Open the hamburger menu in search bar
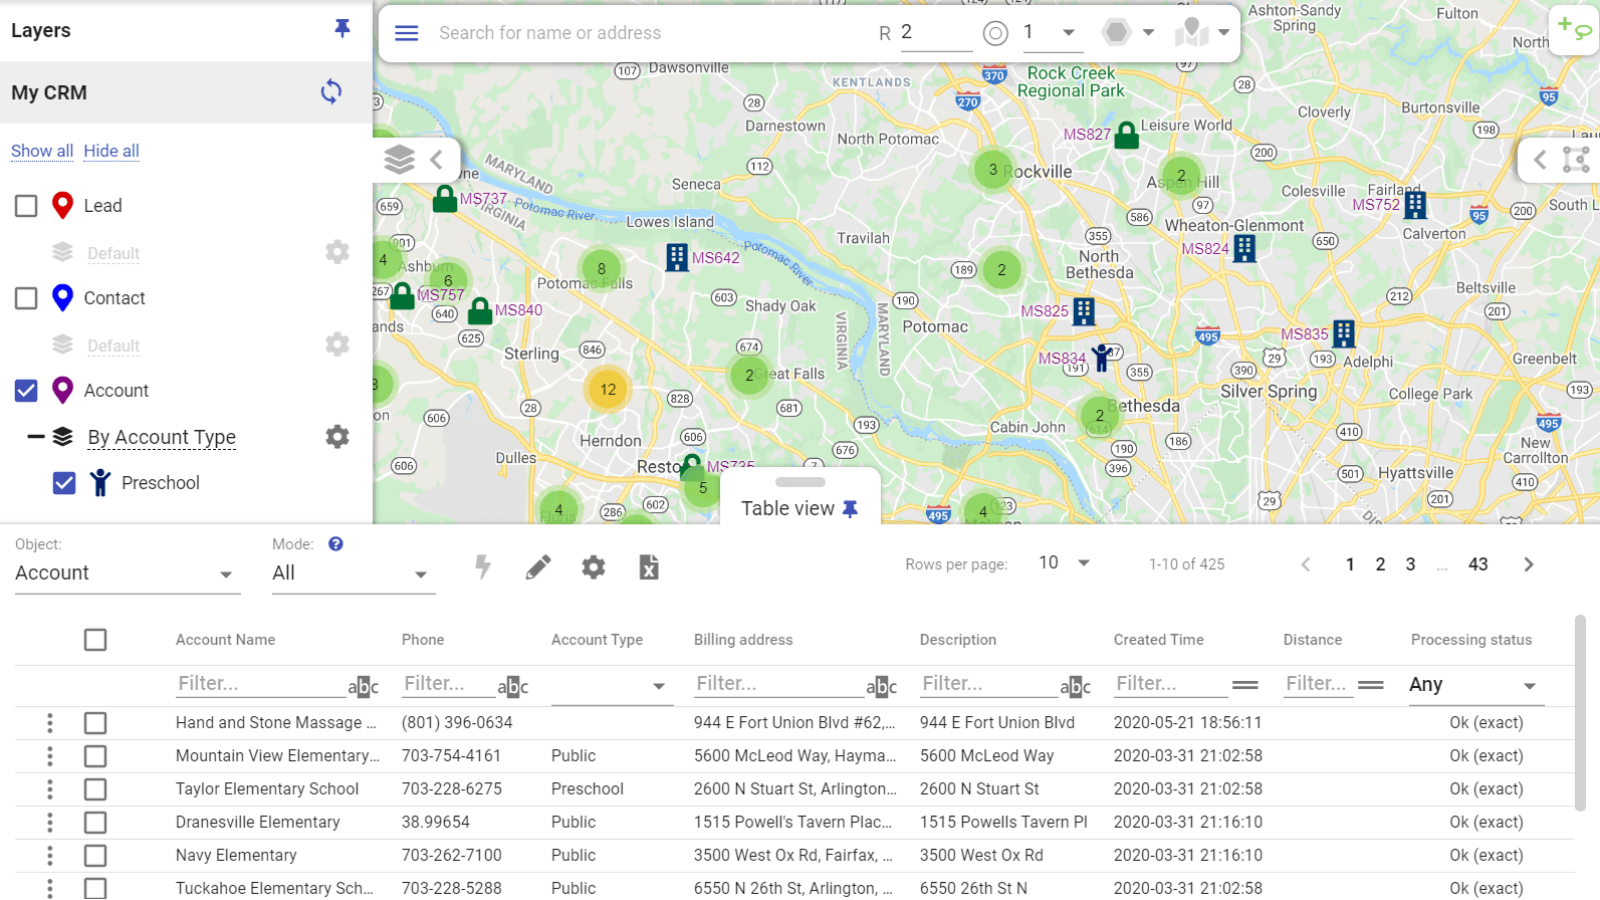 tap(406, 32)
